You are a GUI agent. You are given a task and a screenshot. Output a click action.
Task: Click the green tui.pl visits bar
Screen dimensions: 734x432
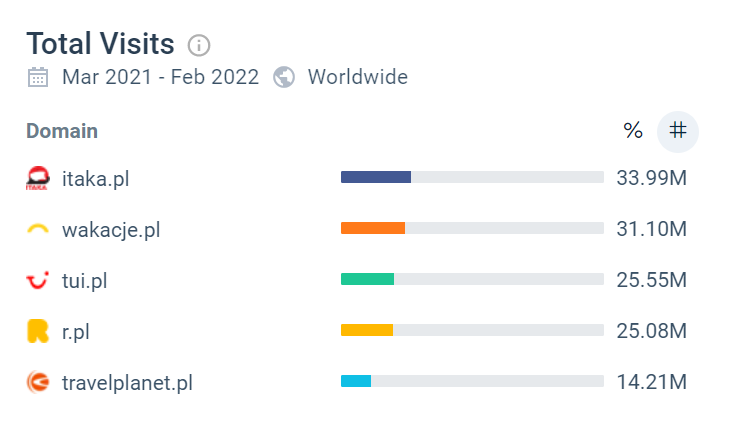point(367,279)
